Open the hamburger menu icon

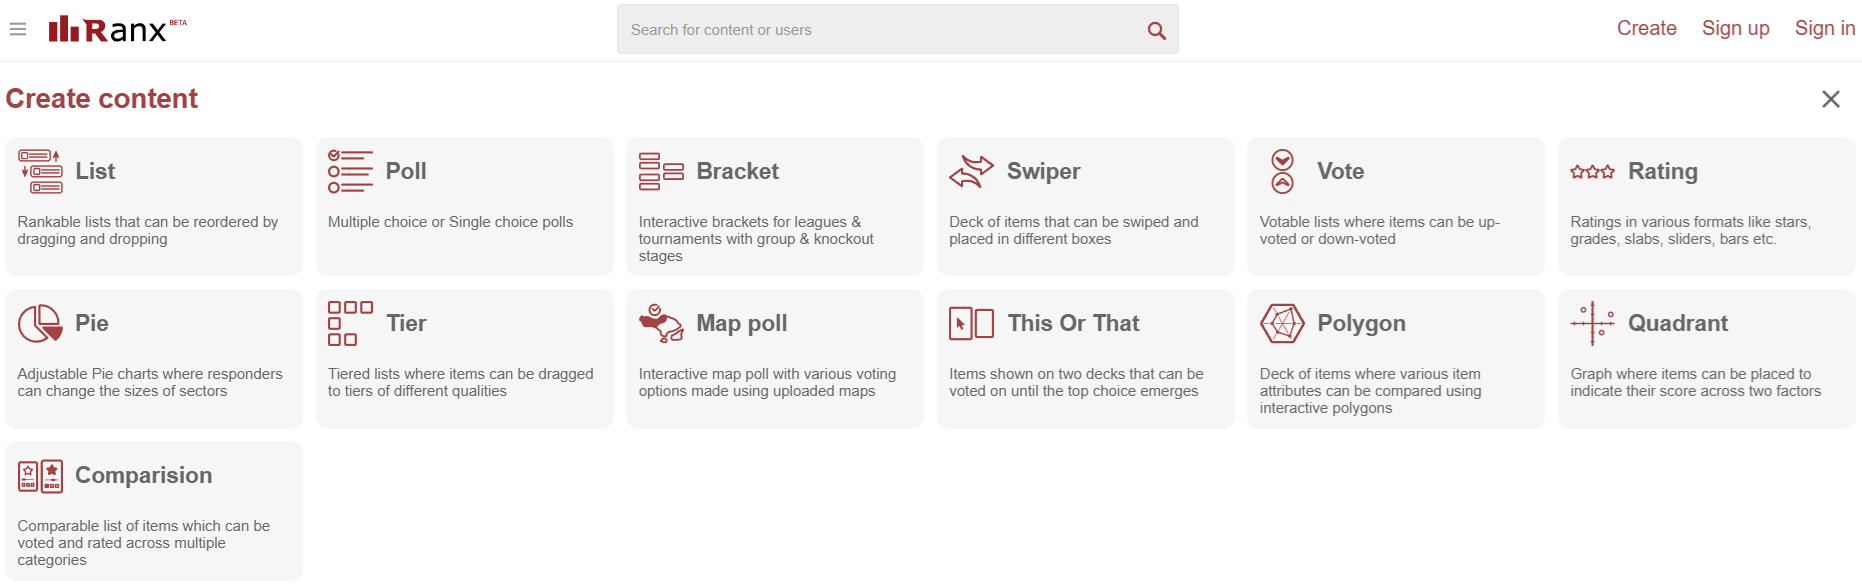(x=18, y=29)
